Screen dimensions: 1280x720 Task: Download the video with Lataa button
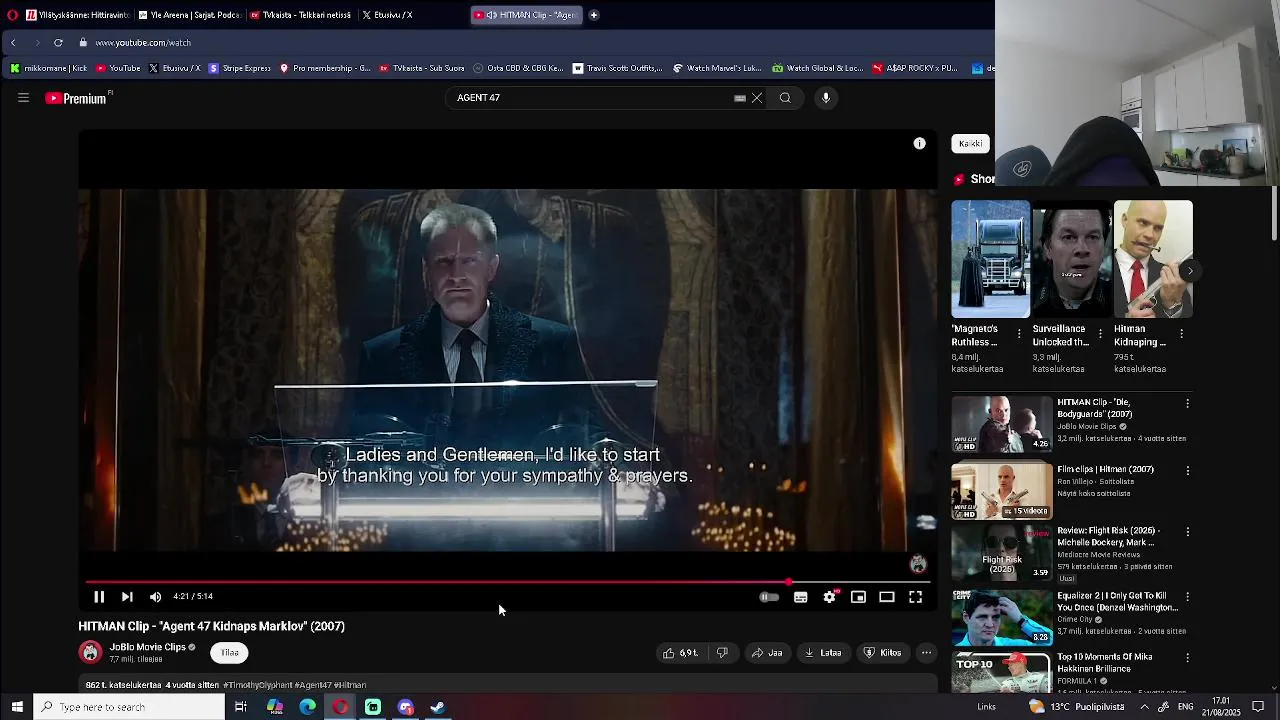(x=823, y=653)
